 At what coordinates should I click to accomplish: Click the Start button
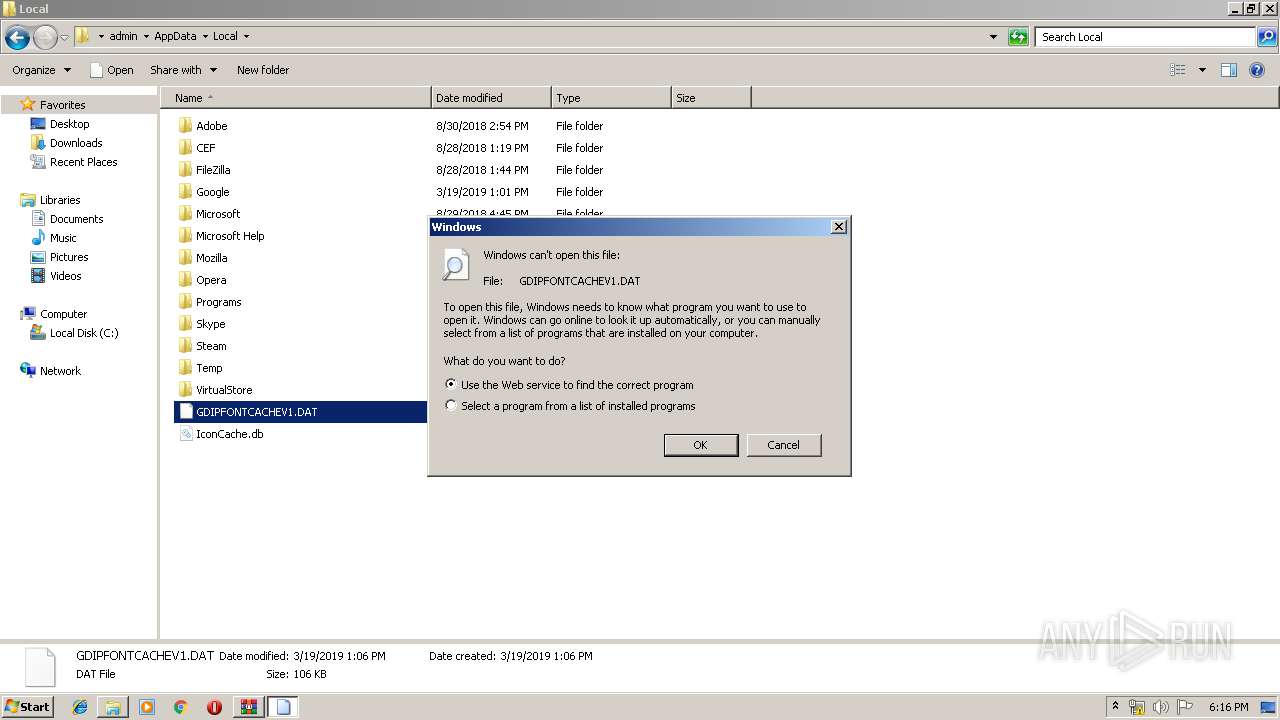pyautogui.click(x=28, y=707)
